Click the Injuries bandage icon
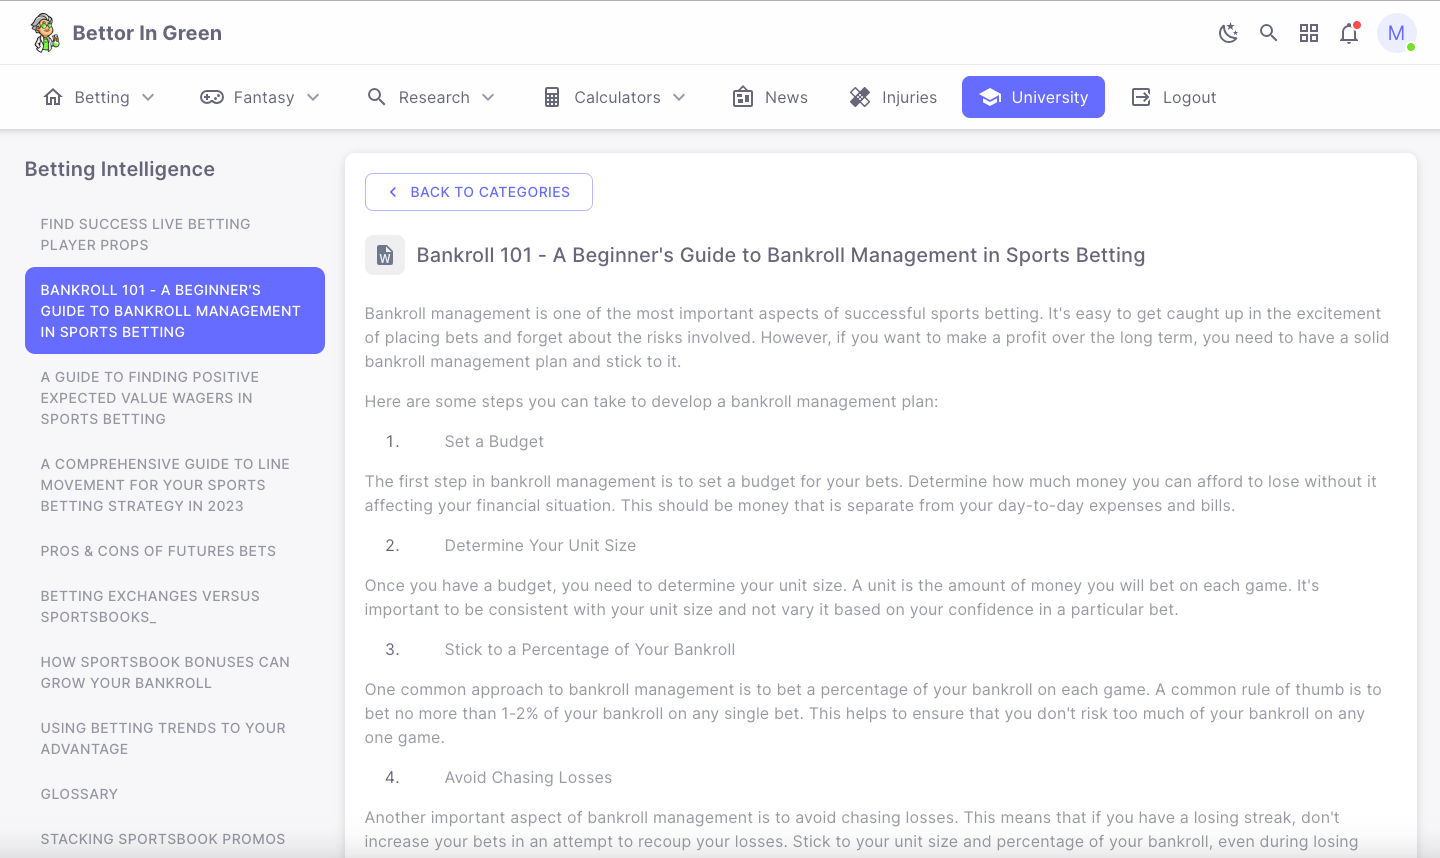The width and height of the screenshot is (1440, 858). [x=860, y=97]
